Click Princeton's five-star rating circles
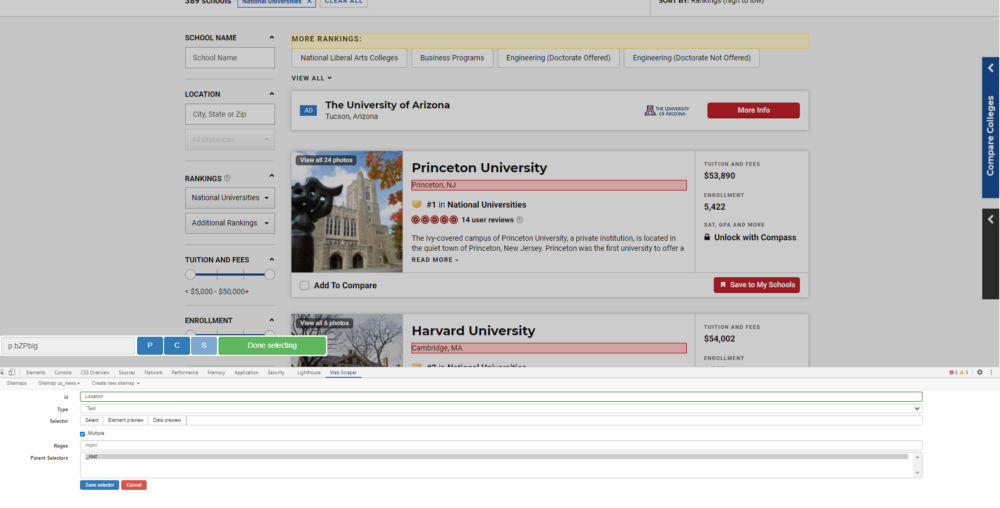 click(x=434, y=220)
